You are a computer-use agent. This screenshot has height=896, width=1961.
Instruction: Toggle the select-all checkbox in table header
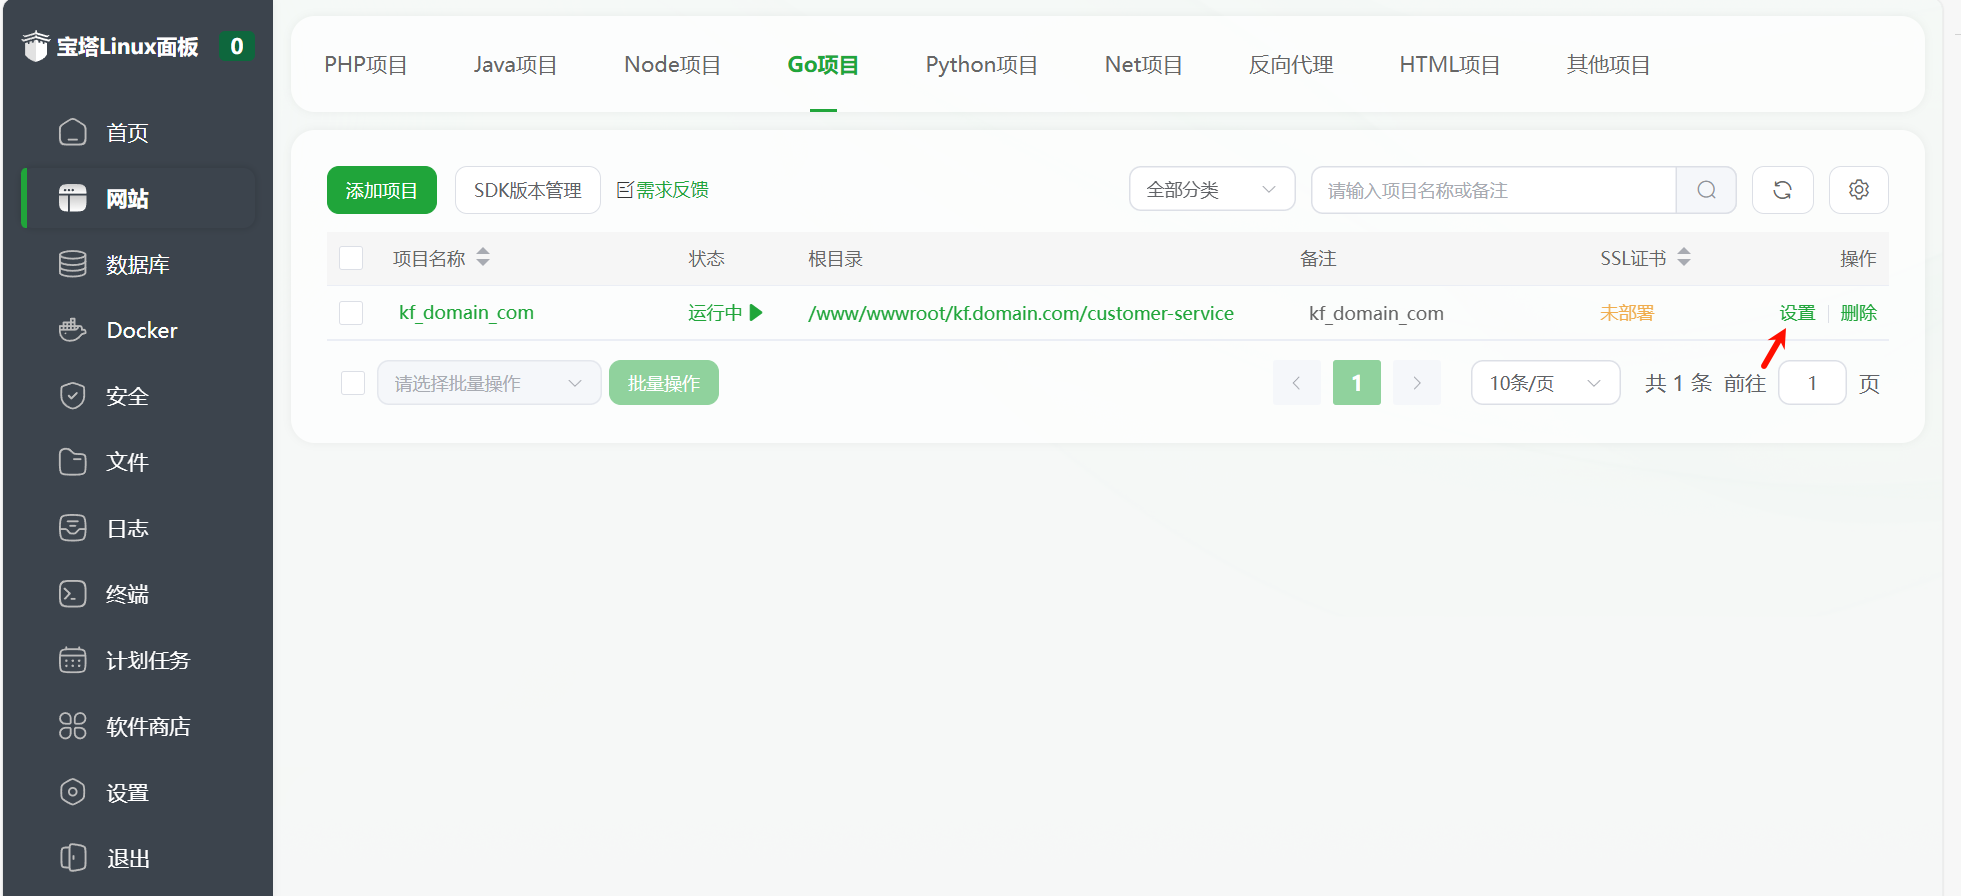click(351, 258)
